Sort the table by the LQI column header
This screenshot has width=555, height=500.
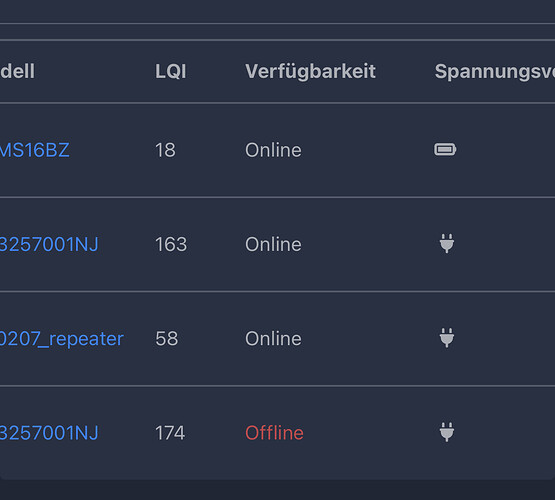pos(171,71)
